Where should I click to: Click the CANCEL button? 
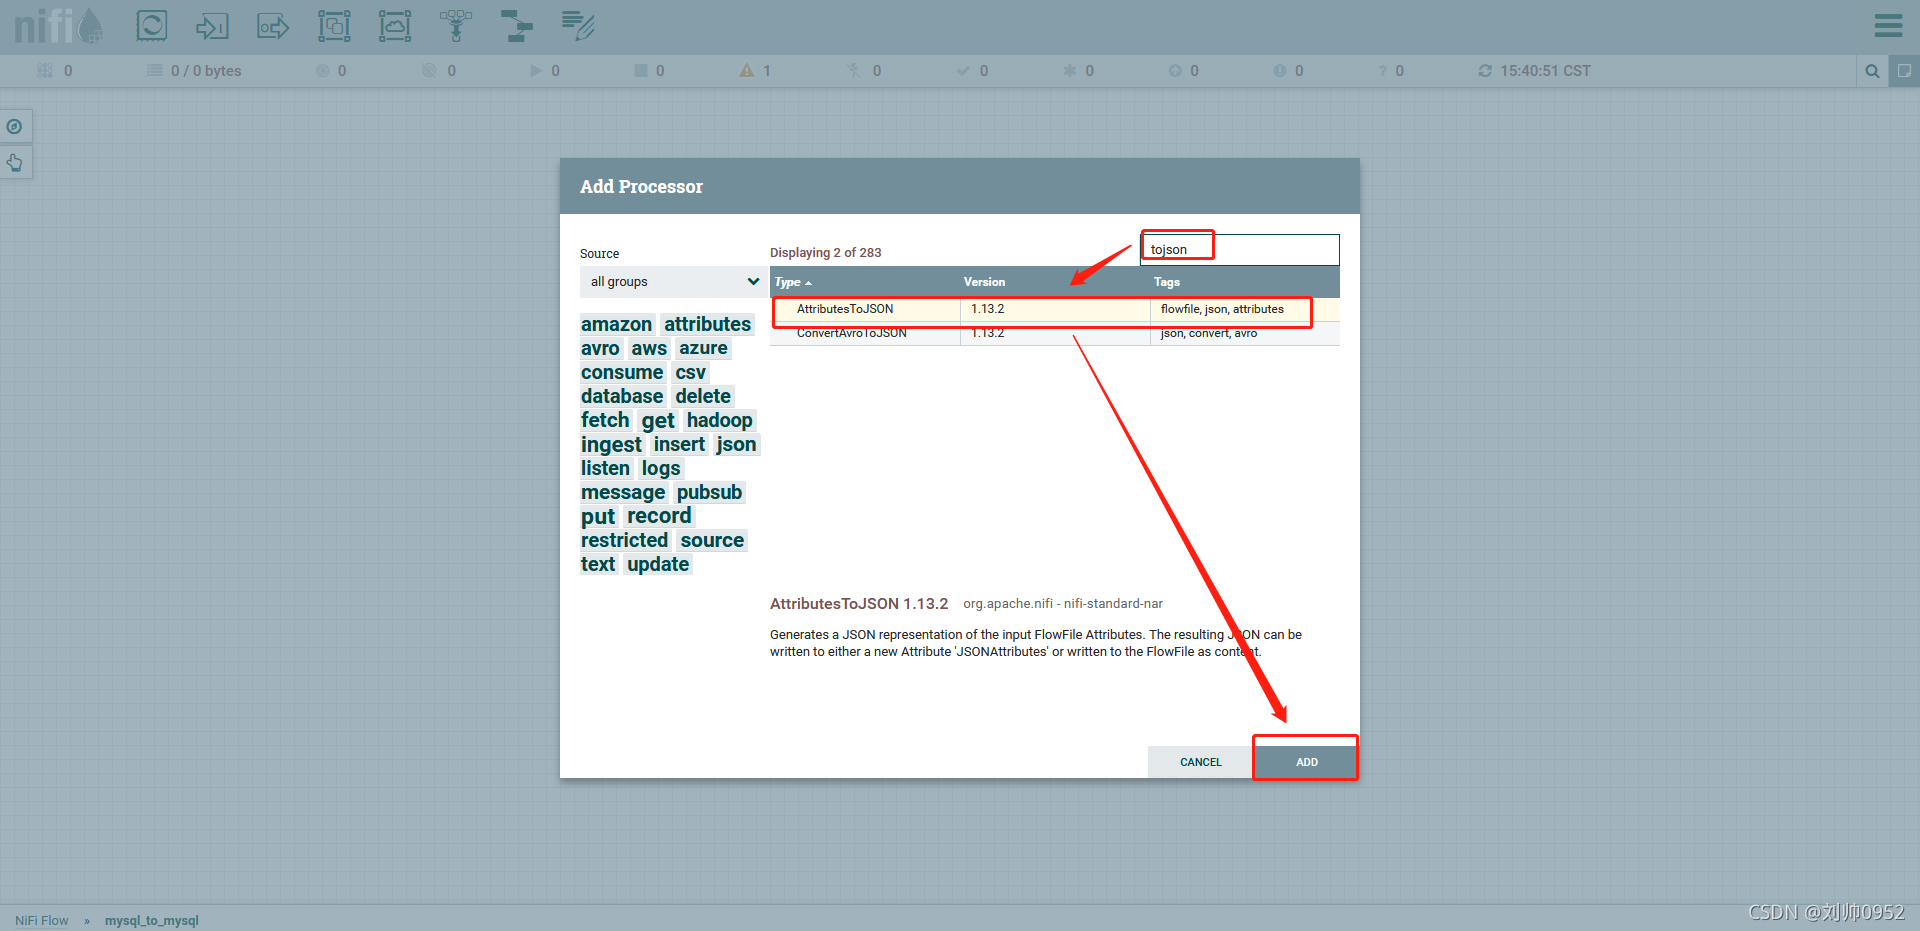point(1200,762)
